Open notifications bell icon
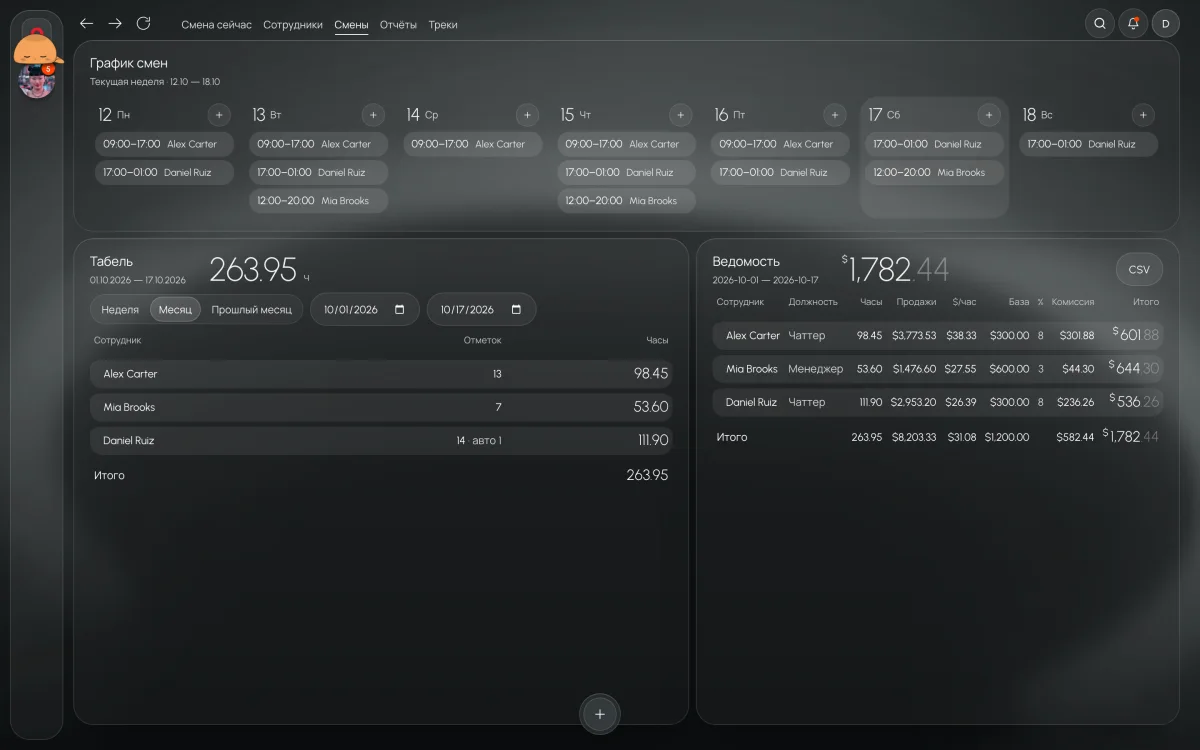Image resolution: width=1200 pixels, height=750 pixels. tap(1133, 24)
